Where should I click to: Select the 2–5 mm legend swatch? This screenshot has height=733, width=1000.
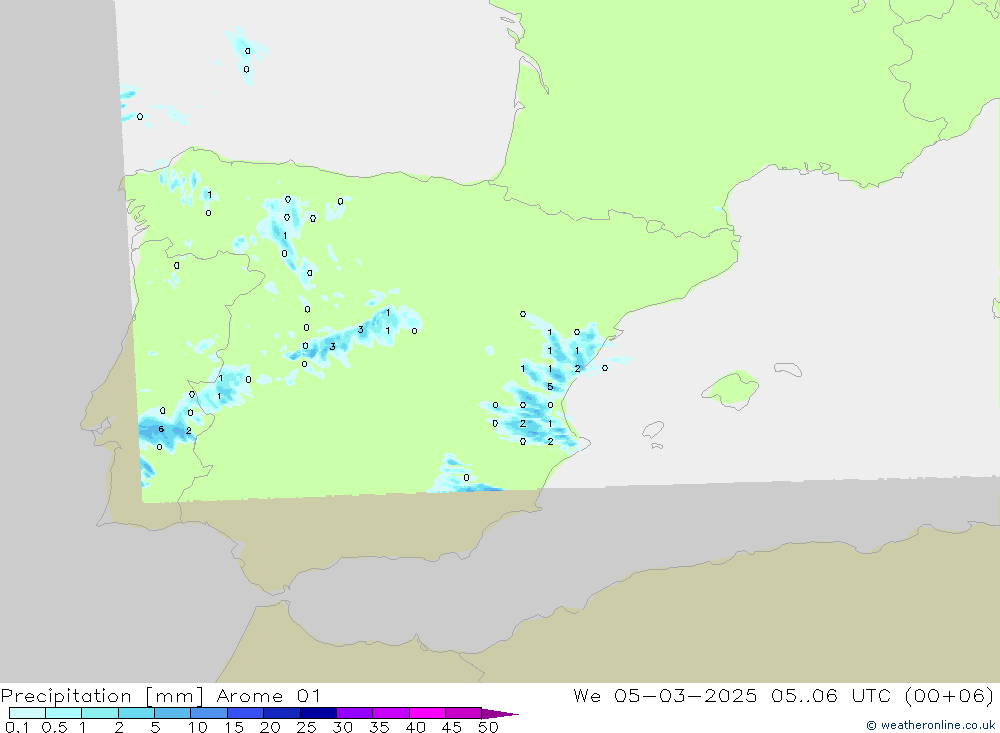point(136,713)
